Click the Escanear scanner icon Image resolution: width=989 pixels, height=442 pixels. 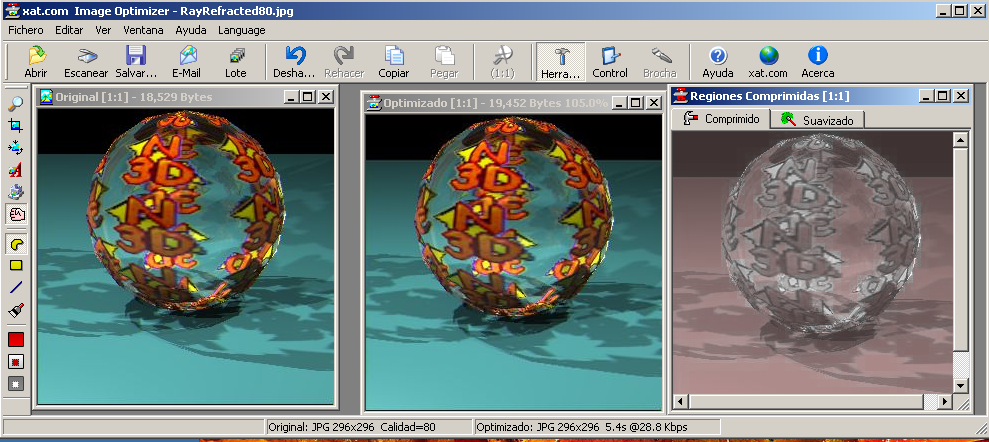pyautogui.click(x=86, y=56)
